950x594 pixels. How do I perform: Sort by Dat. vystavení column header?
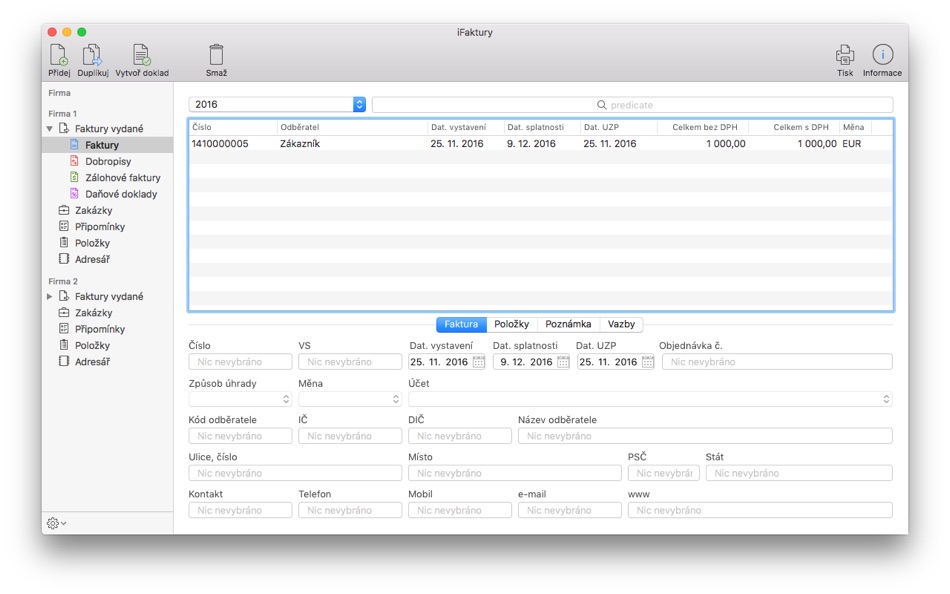pos(466,127)
